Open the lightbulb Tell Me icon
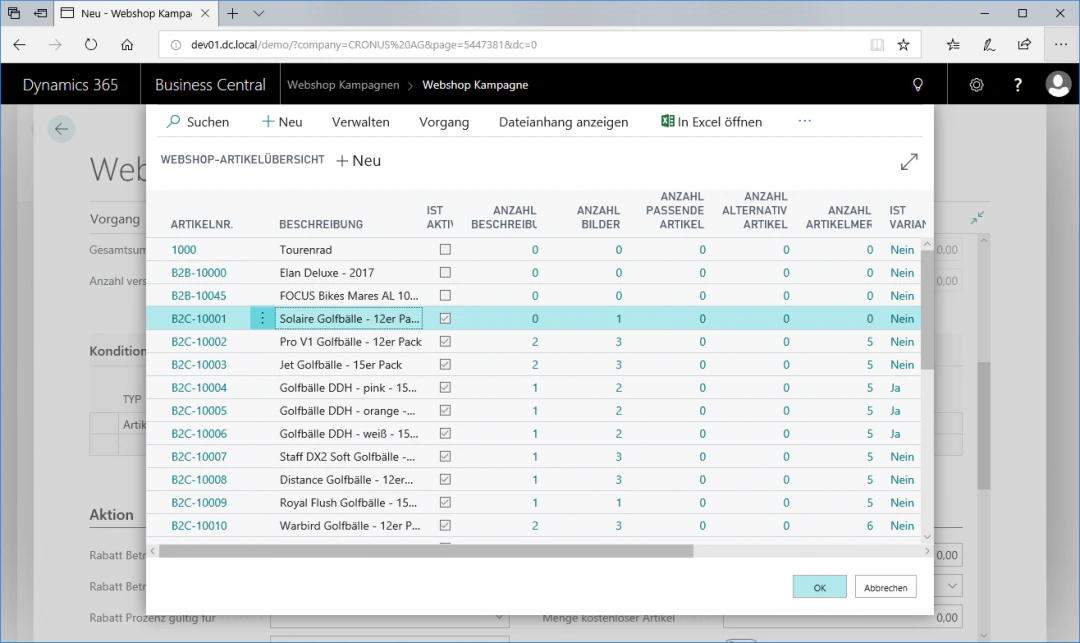The width and height of the screenshot is (1080, 643). [917, 85]
